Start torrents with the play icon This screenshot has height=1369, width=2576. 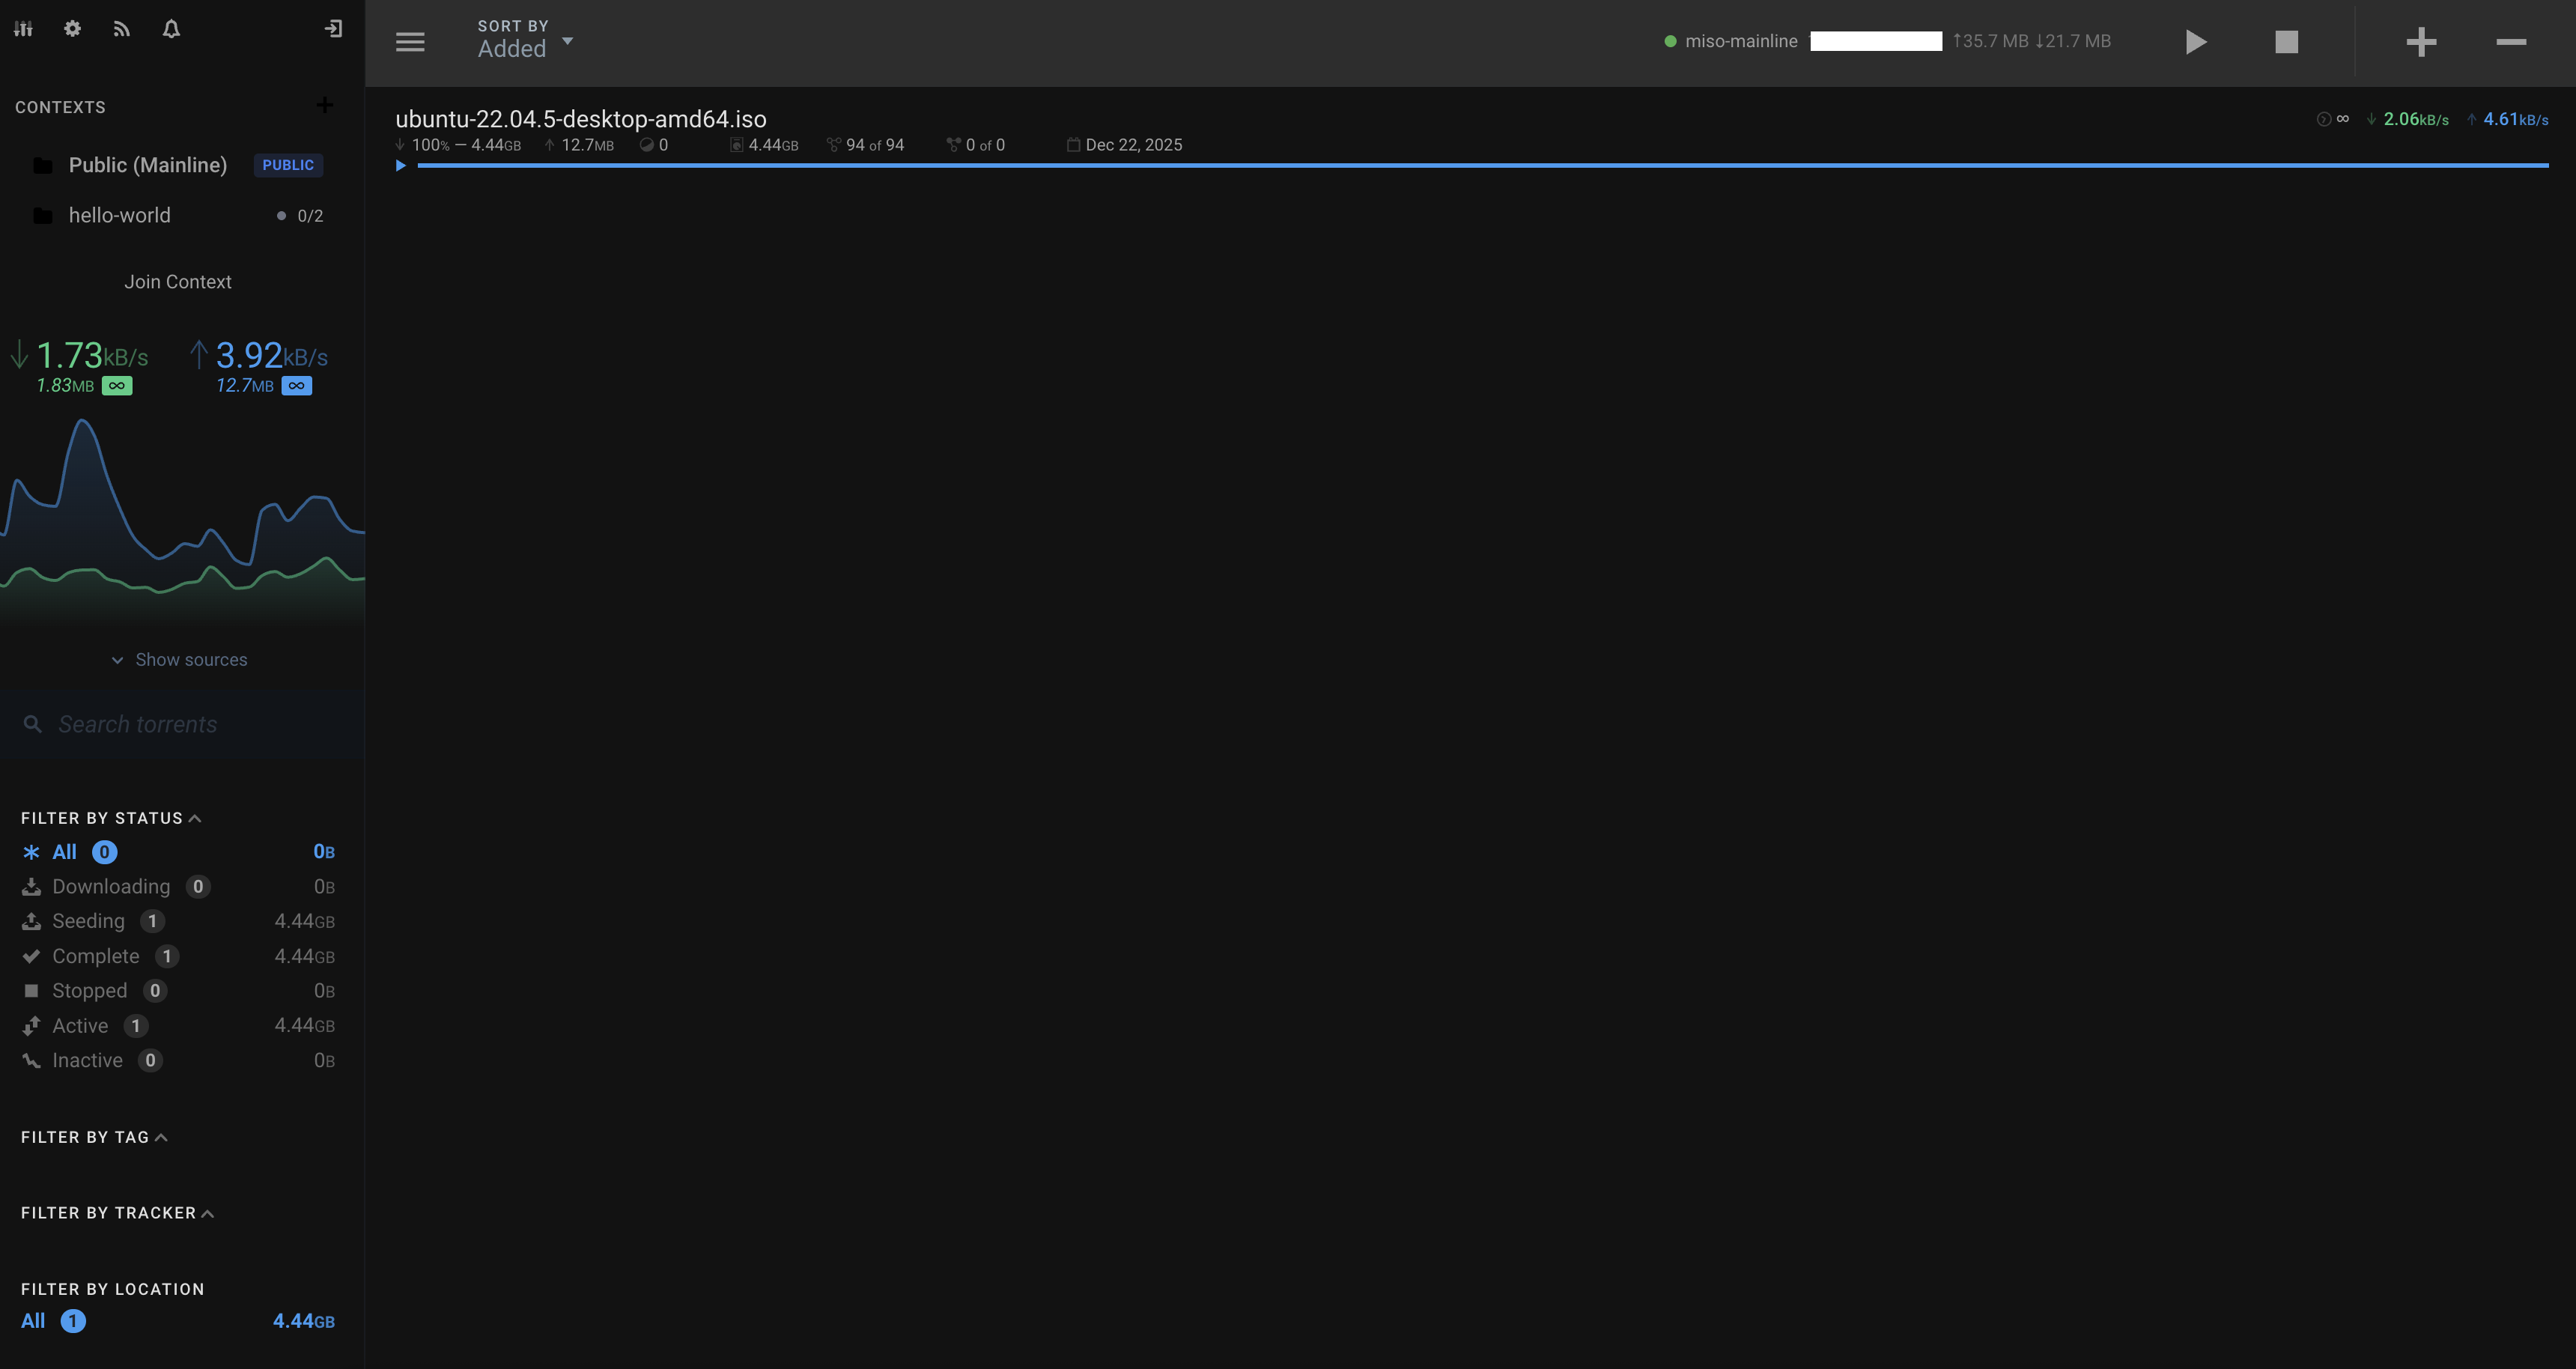click(2196, 41)
